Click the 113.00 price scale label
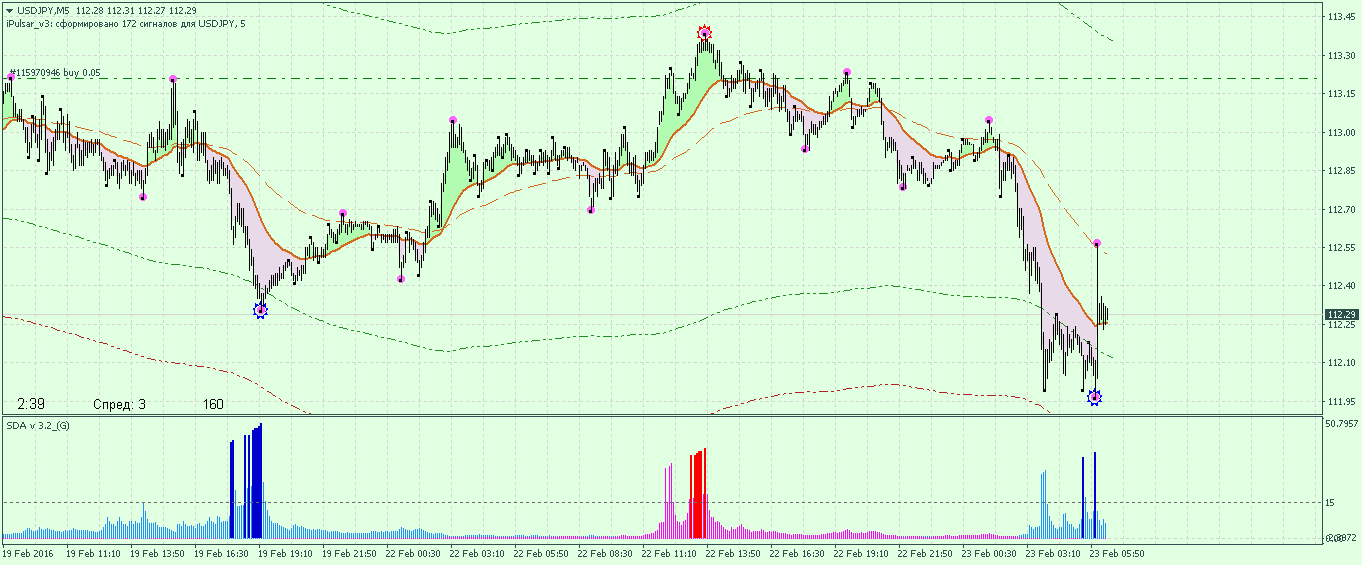The height and width of the screenshot is (565, 1362). click(x=1341, y=132)
